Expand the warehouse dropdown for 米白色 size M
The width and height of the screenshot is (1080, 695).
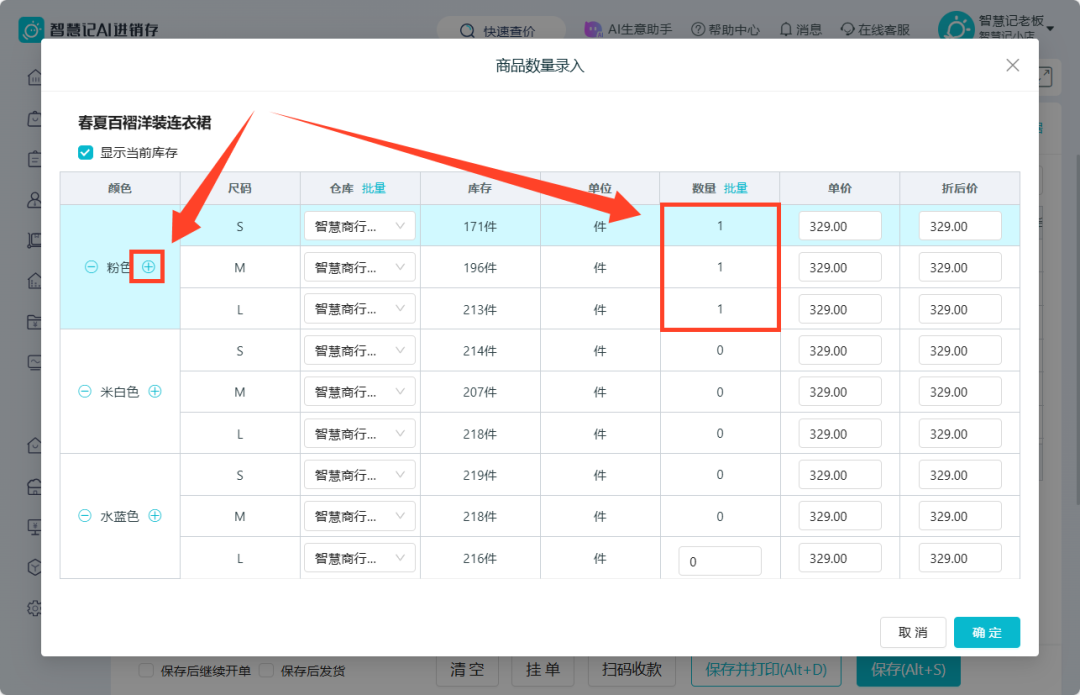pyautogui.click(x=360, y=392)
